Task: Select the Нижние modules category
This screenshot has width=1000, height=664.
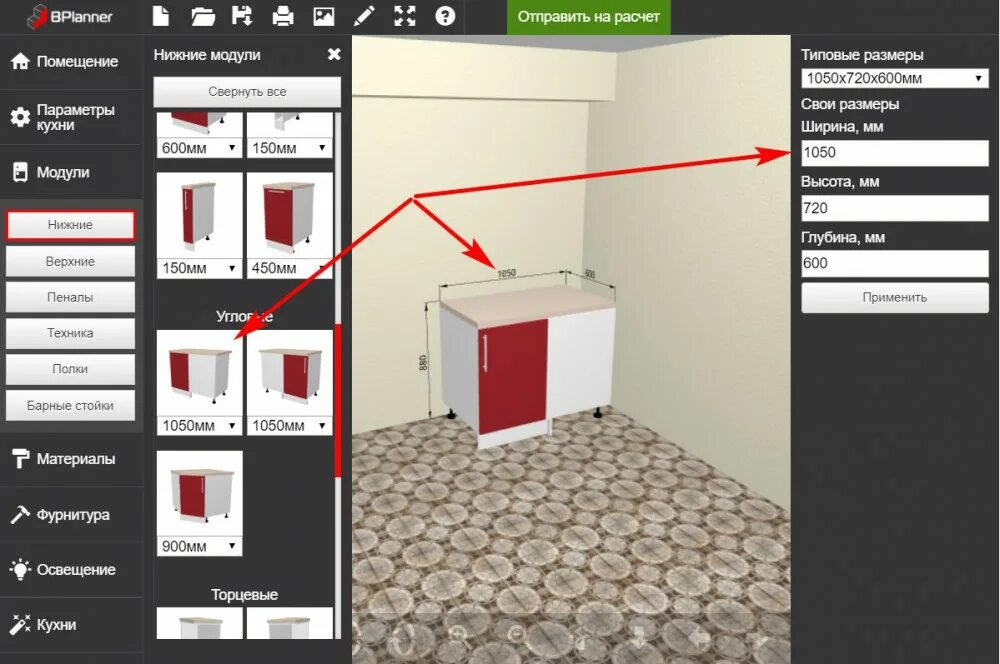Action: 70,225
